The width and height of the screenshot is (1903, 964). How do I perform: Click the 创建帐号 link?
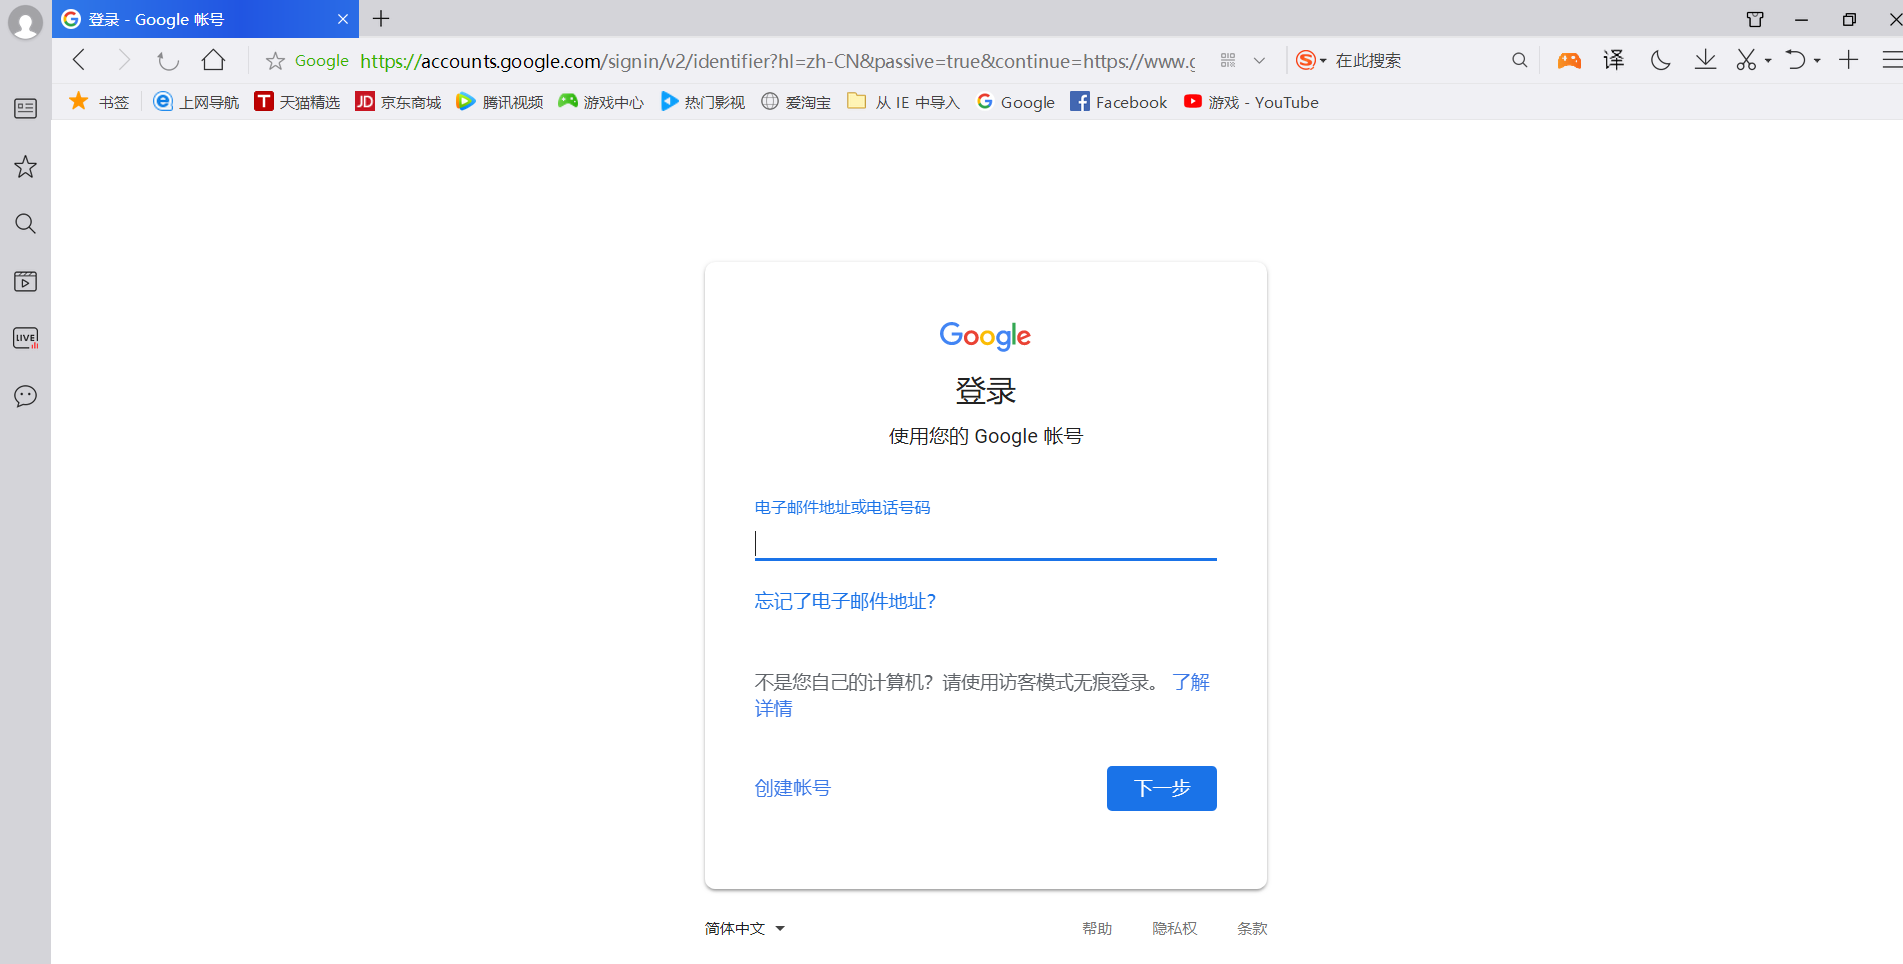point(792,788)
